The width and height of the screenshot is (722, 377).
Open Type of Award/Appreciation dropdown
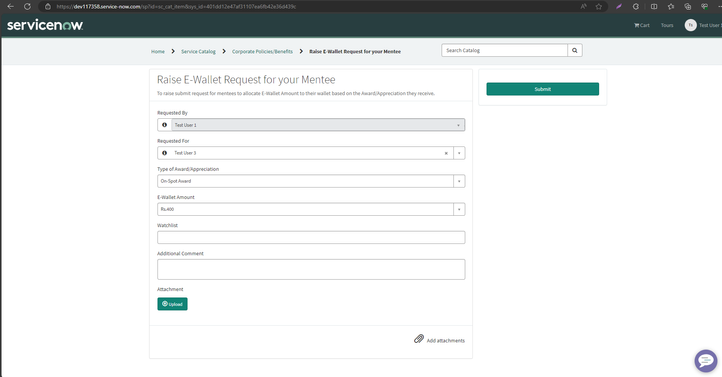click(311, 181)
